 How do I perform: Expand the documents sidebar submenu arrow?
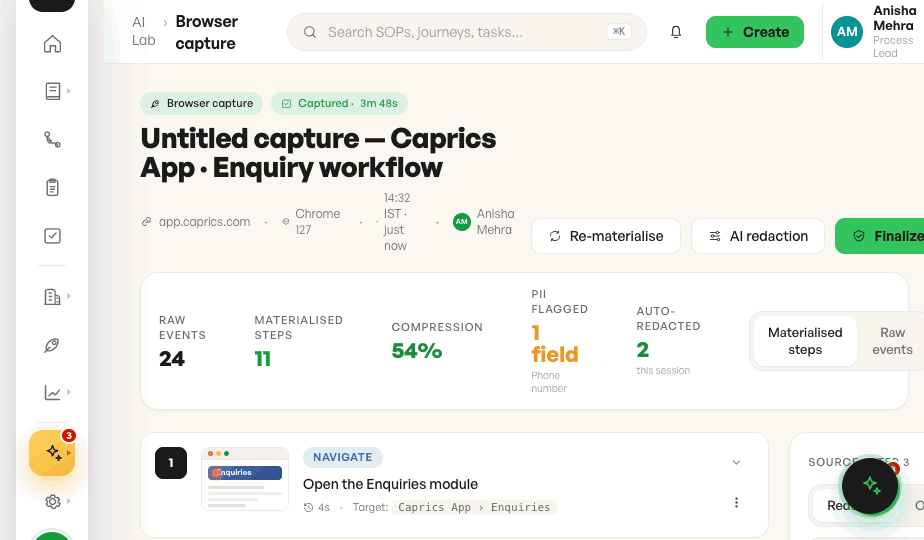69,91
